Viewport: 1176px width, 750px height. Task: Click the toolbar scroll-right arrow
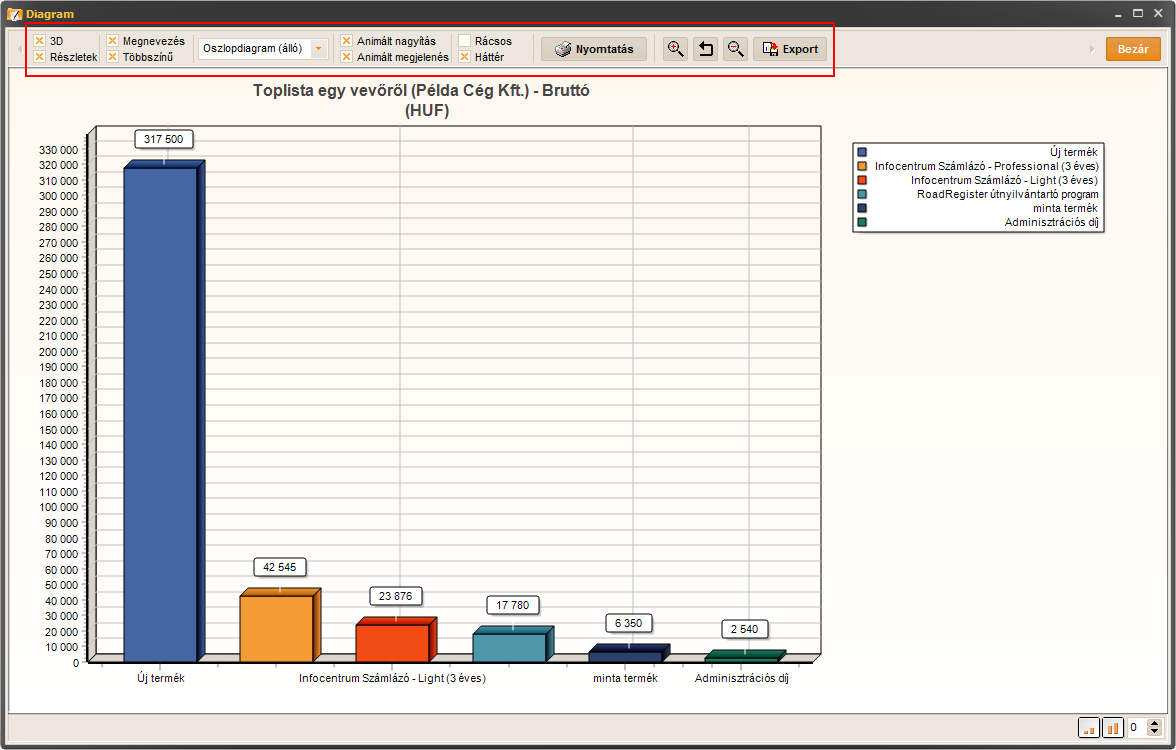click(1092, 49)
